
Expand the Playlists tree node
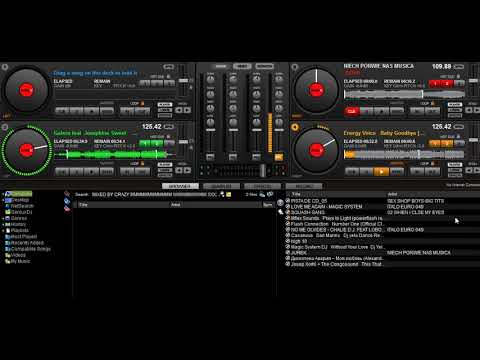coord(3,230)
